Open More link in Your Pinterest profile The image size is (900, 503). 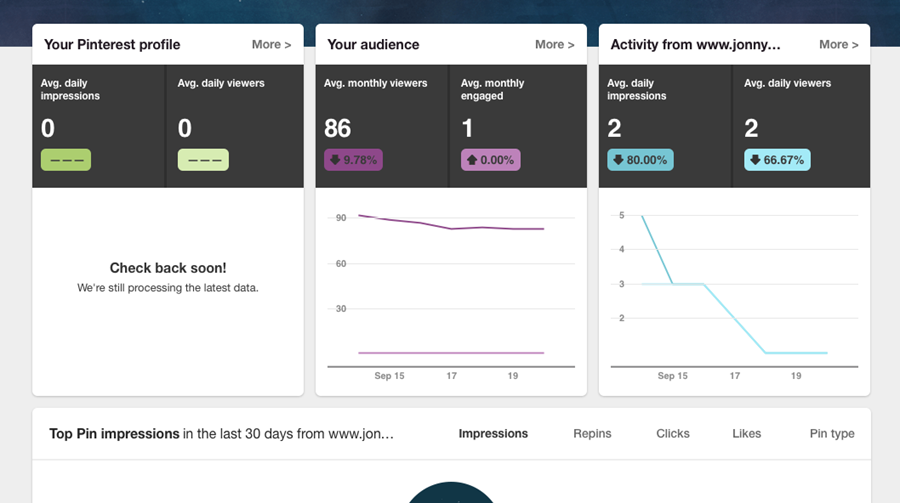point(271,45)
